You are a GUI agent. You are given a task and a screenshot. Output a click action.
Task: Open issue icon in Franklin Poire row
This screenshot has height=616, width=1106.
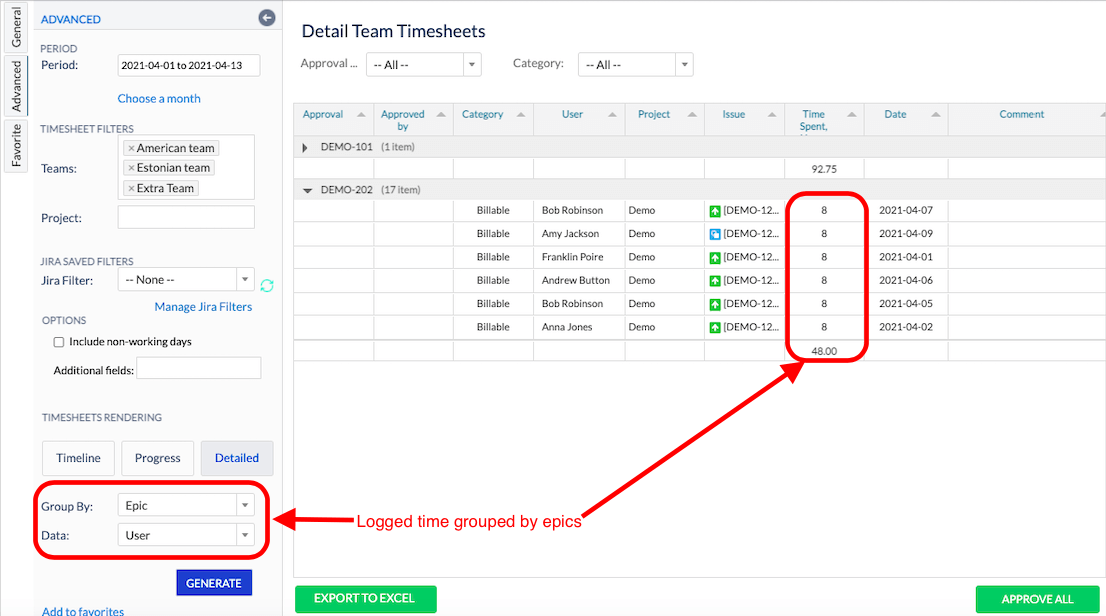(x=715, y=258)
